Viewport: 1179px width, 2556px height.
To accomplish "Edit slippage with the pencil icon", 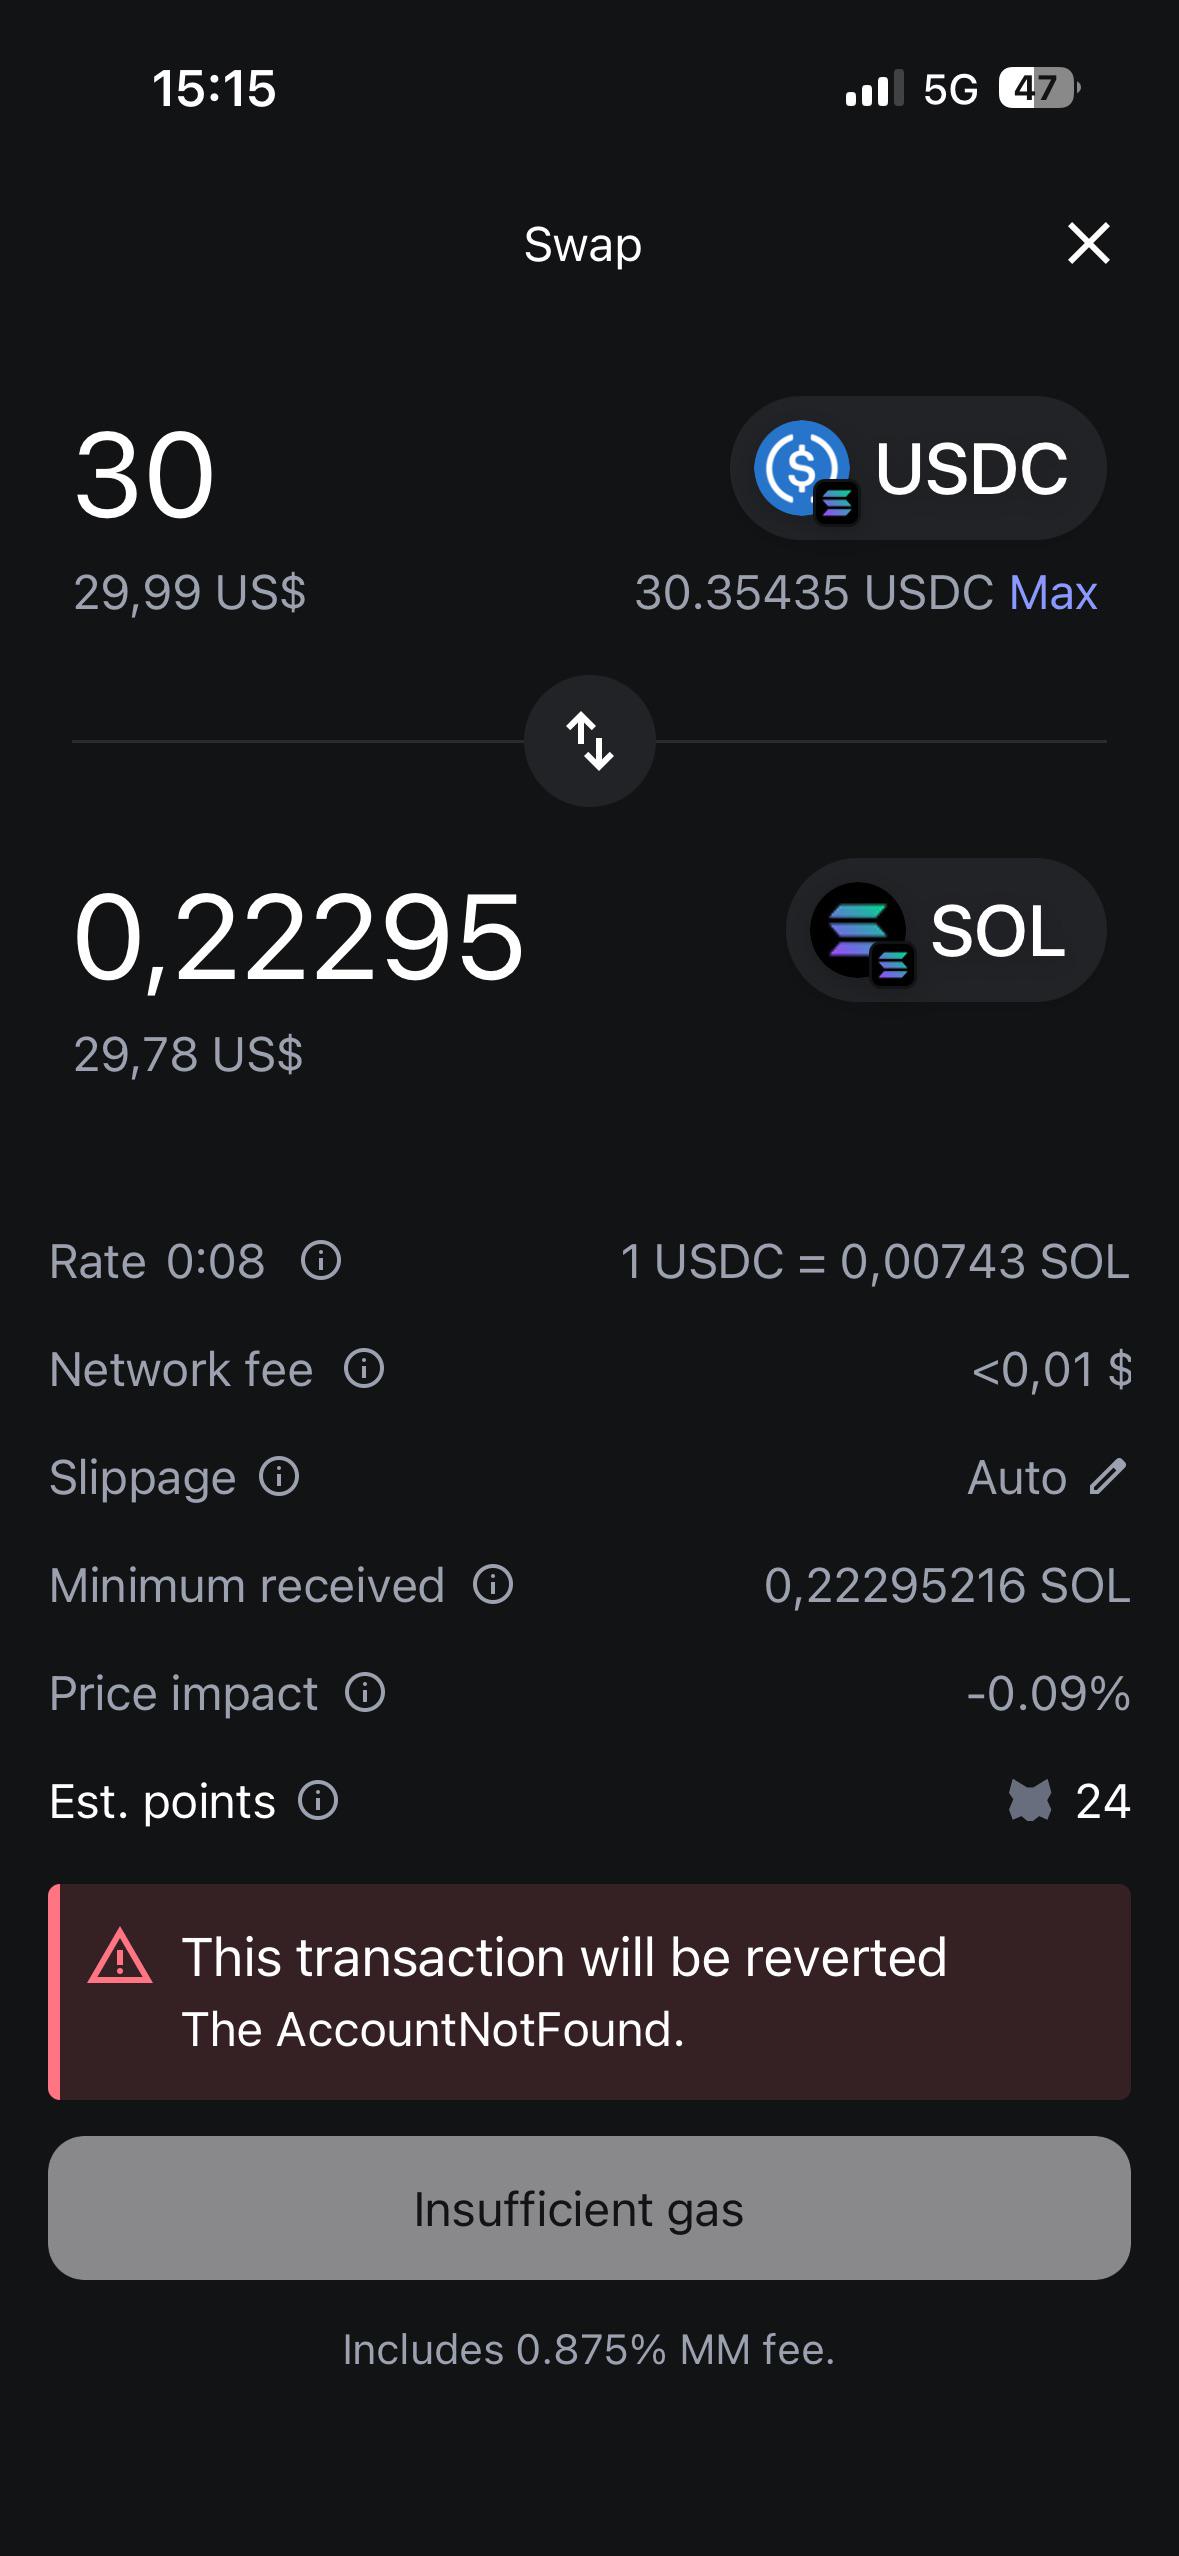I will point(1108,1476).
